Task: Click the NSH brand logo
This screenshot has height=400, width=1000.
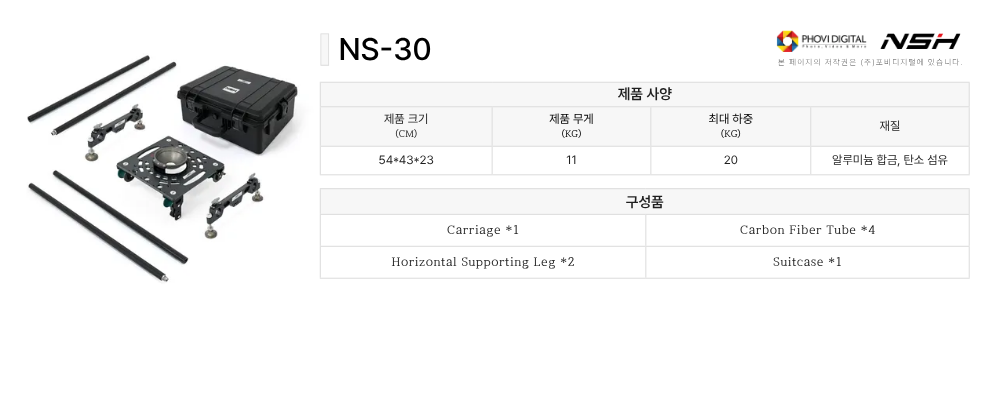Action: 919,41
